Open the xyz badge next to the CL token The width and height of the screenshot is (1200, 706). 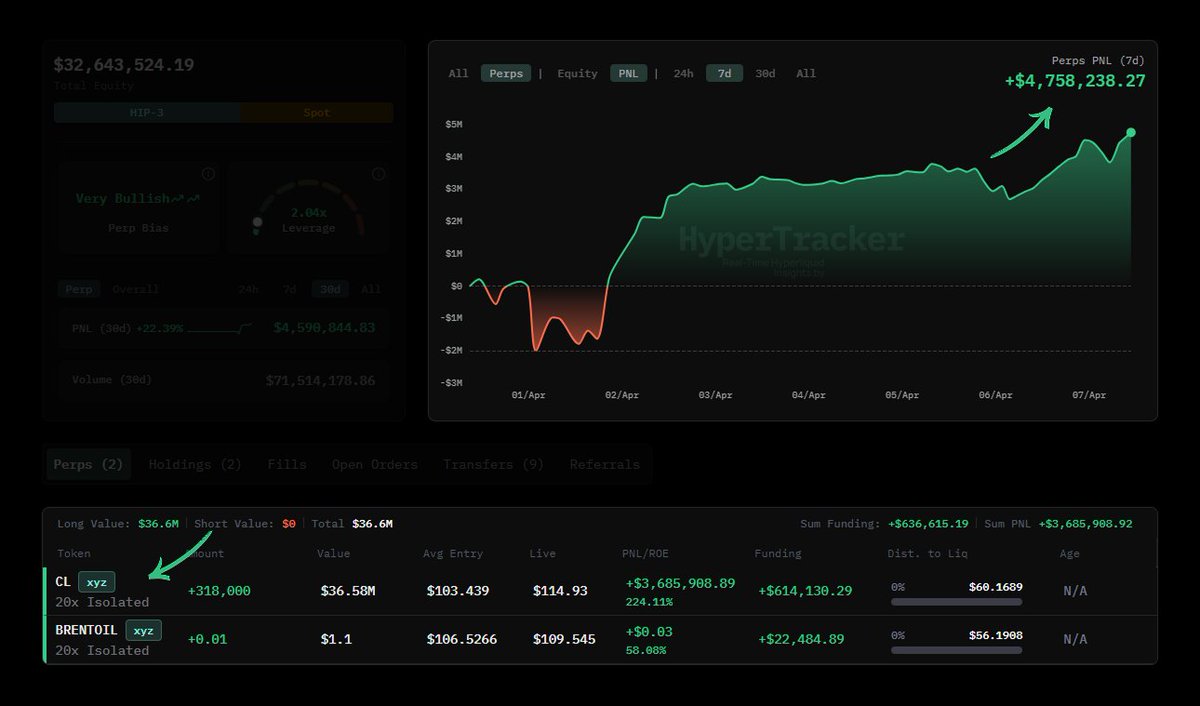pos(96,581)
